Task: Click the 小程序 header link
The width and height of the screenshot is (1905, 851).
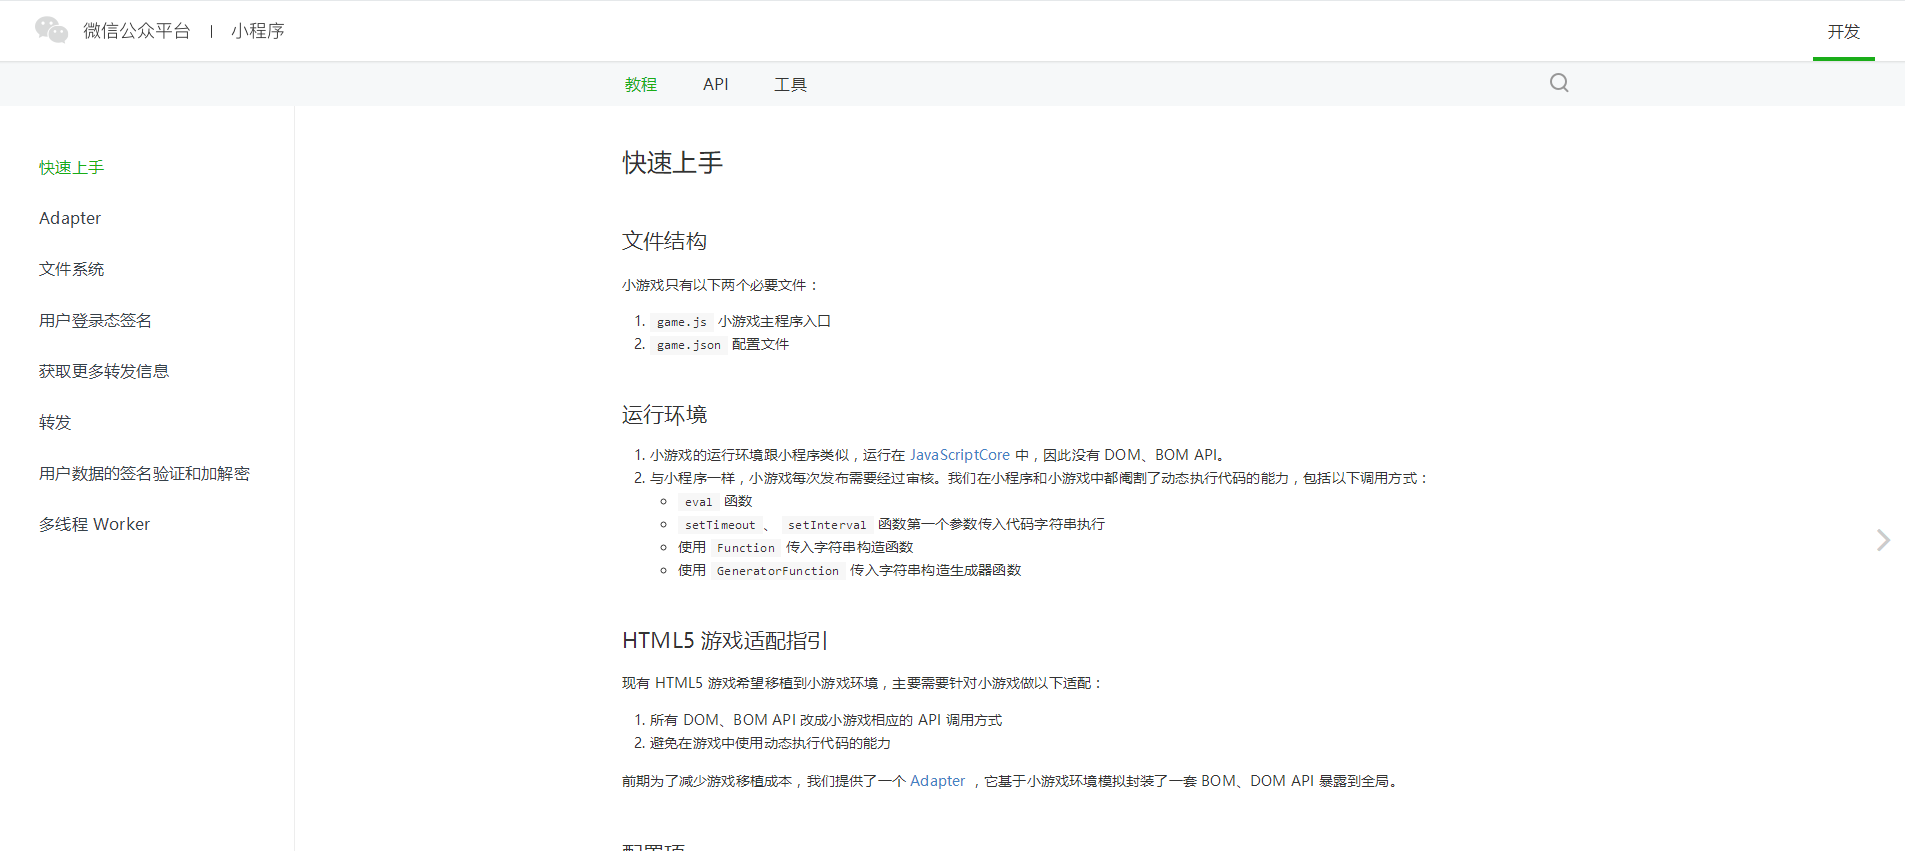Action: (258, 31)
